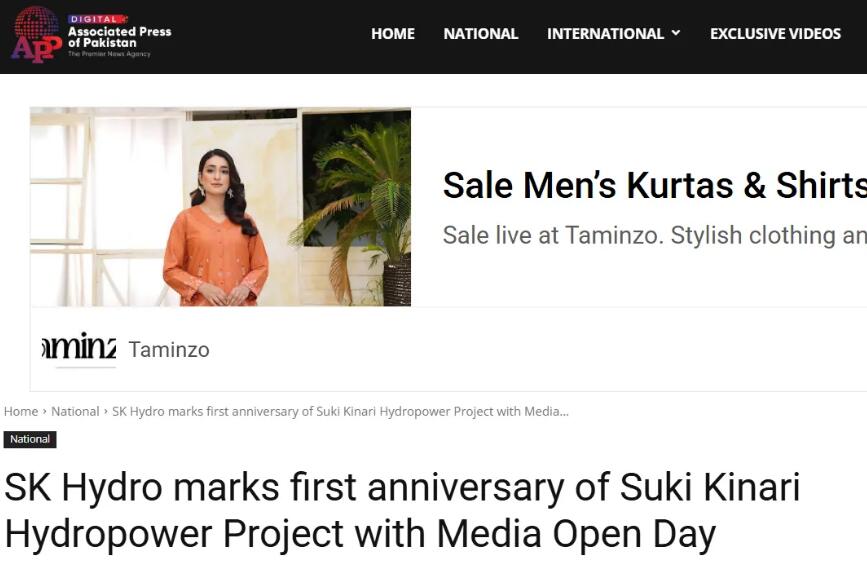Click the Associated Press of Pakistan wordmark
Viewport: 867px width, 564px height.
[x=119, y=37]
